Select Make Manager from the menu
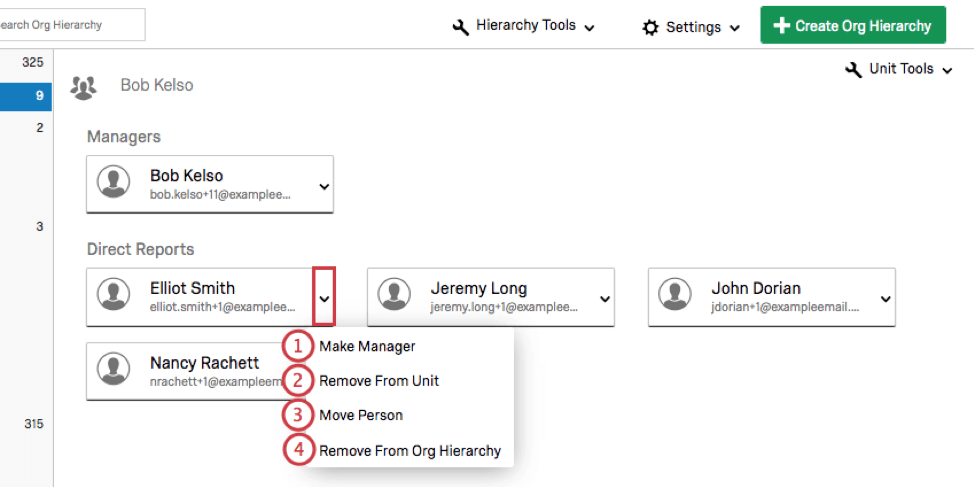Viewport: 974px width, 487px height. pyautogui.click(x=367, y=346)
